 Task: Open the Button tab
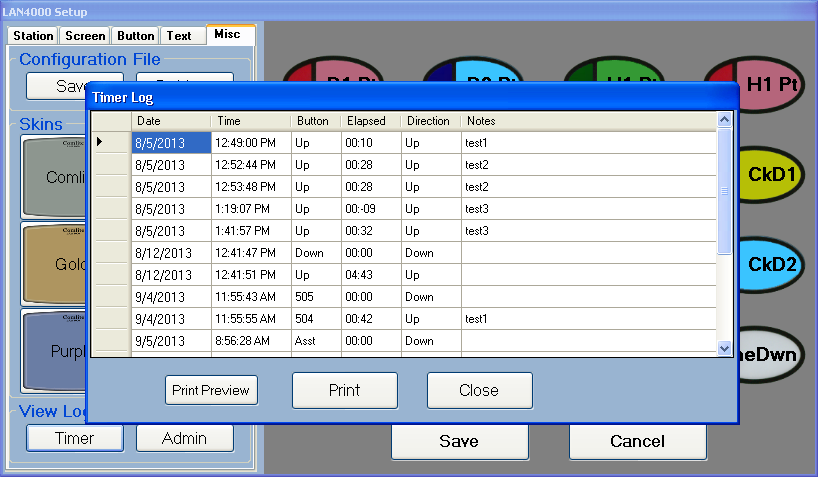tap(136, 36)
